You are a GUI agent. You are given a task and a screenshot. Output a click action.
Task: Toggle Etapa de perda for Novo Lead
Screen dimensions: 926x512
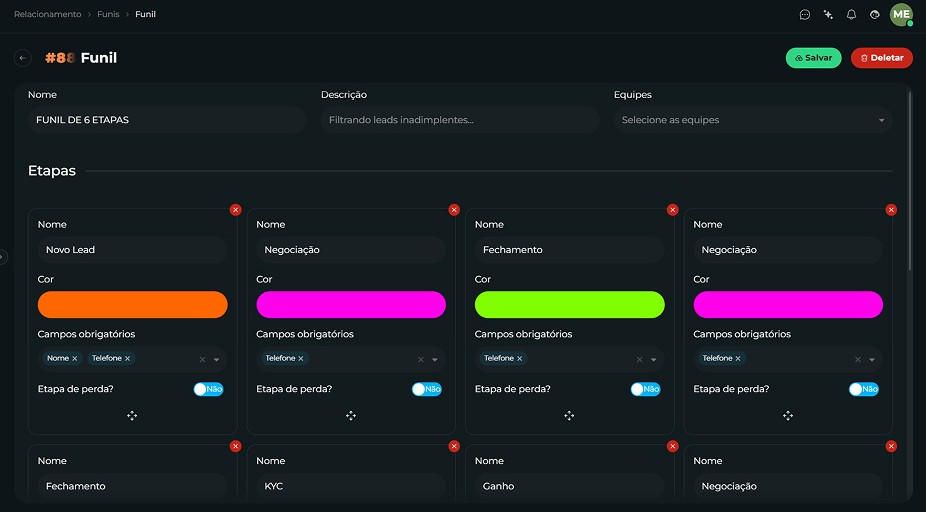(x=208, y=389)
